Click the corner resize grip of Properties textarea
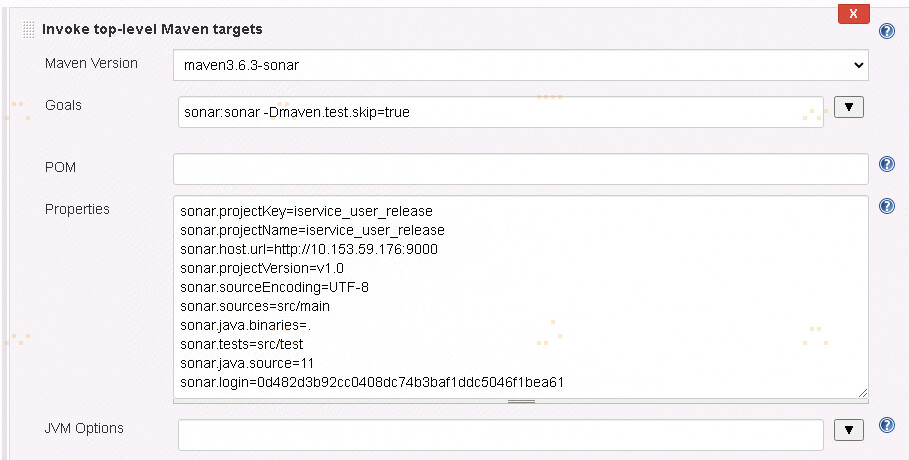 coord(863,393)
